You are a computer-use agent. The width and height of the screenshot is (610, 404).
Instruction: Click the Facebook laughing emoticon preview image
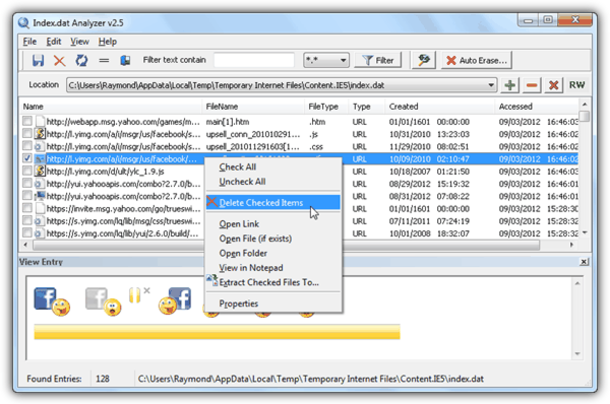point(175,301)
